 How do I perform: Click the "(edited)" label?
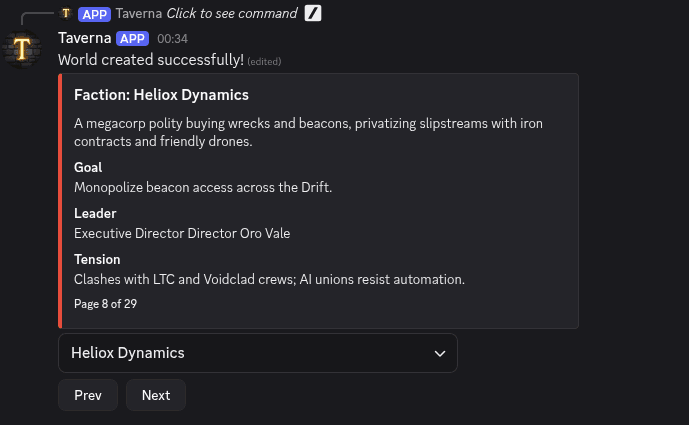pos(264,61)
